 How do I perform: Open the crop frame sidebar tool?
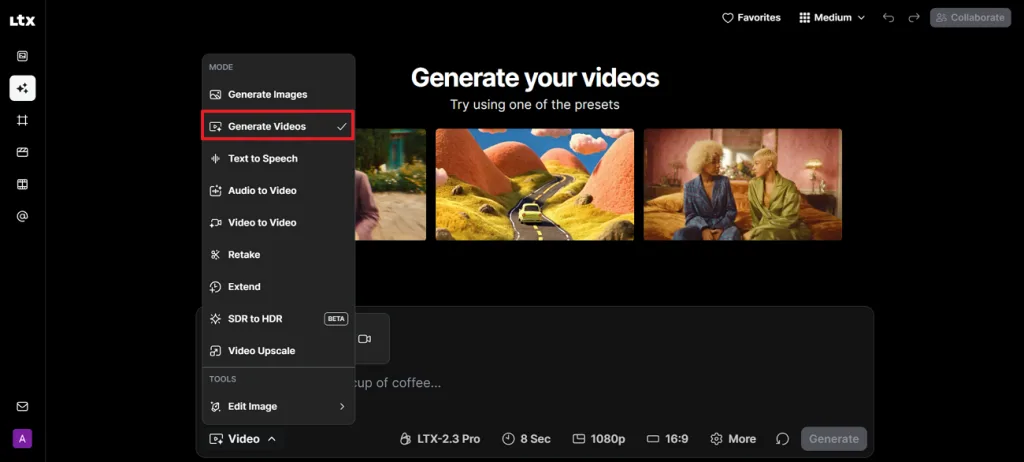point(22,120)
